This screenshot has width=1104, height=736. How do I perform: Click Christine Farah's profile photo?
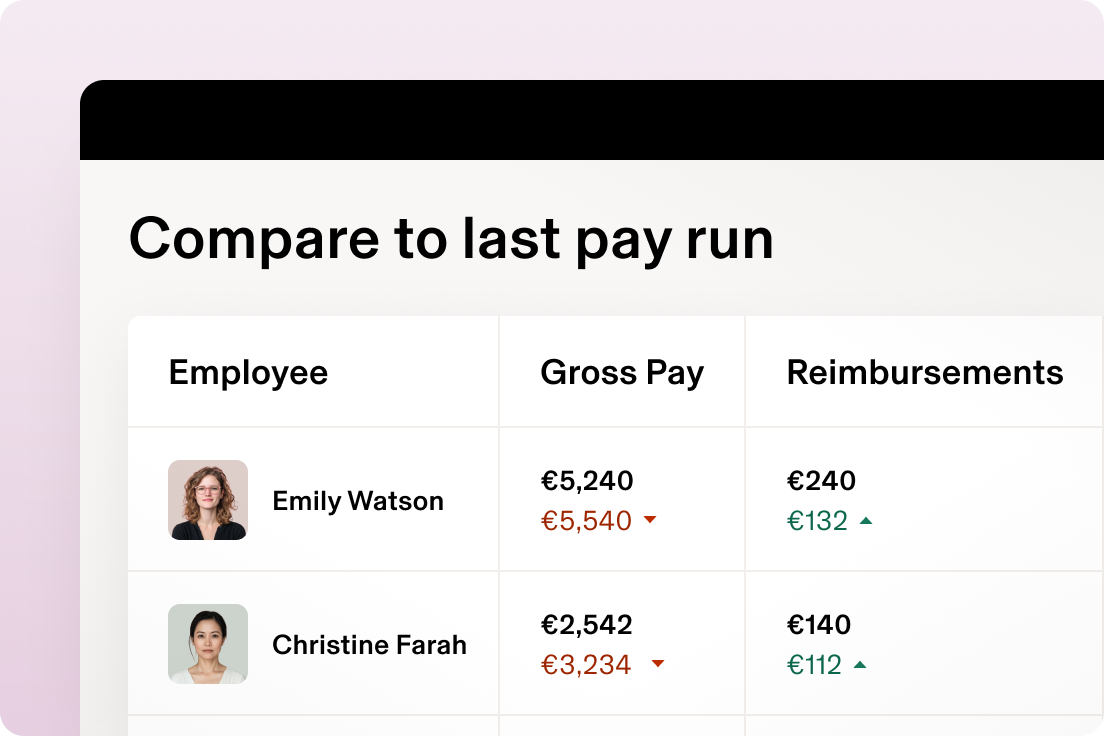point(208,644)
